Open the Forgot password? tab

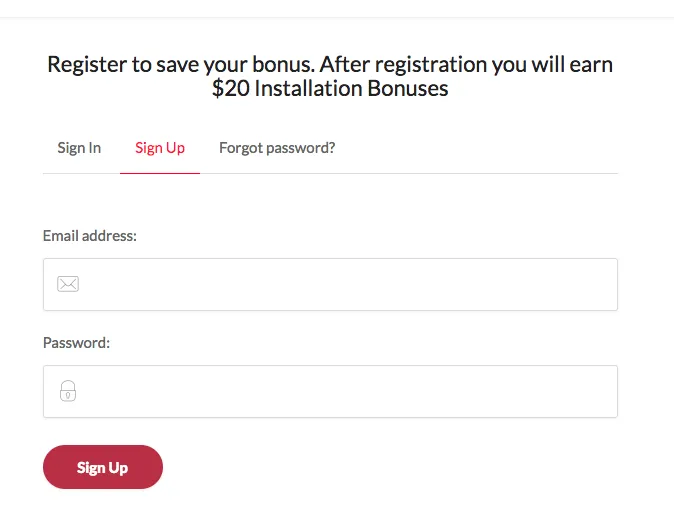(277, 148)
